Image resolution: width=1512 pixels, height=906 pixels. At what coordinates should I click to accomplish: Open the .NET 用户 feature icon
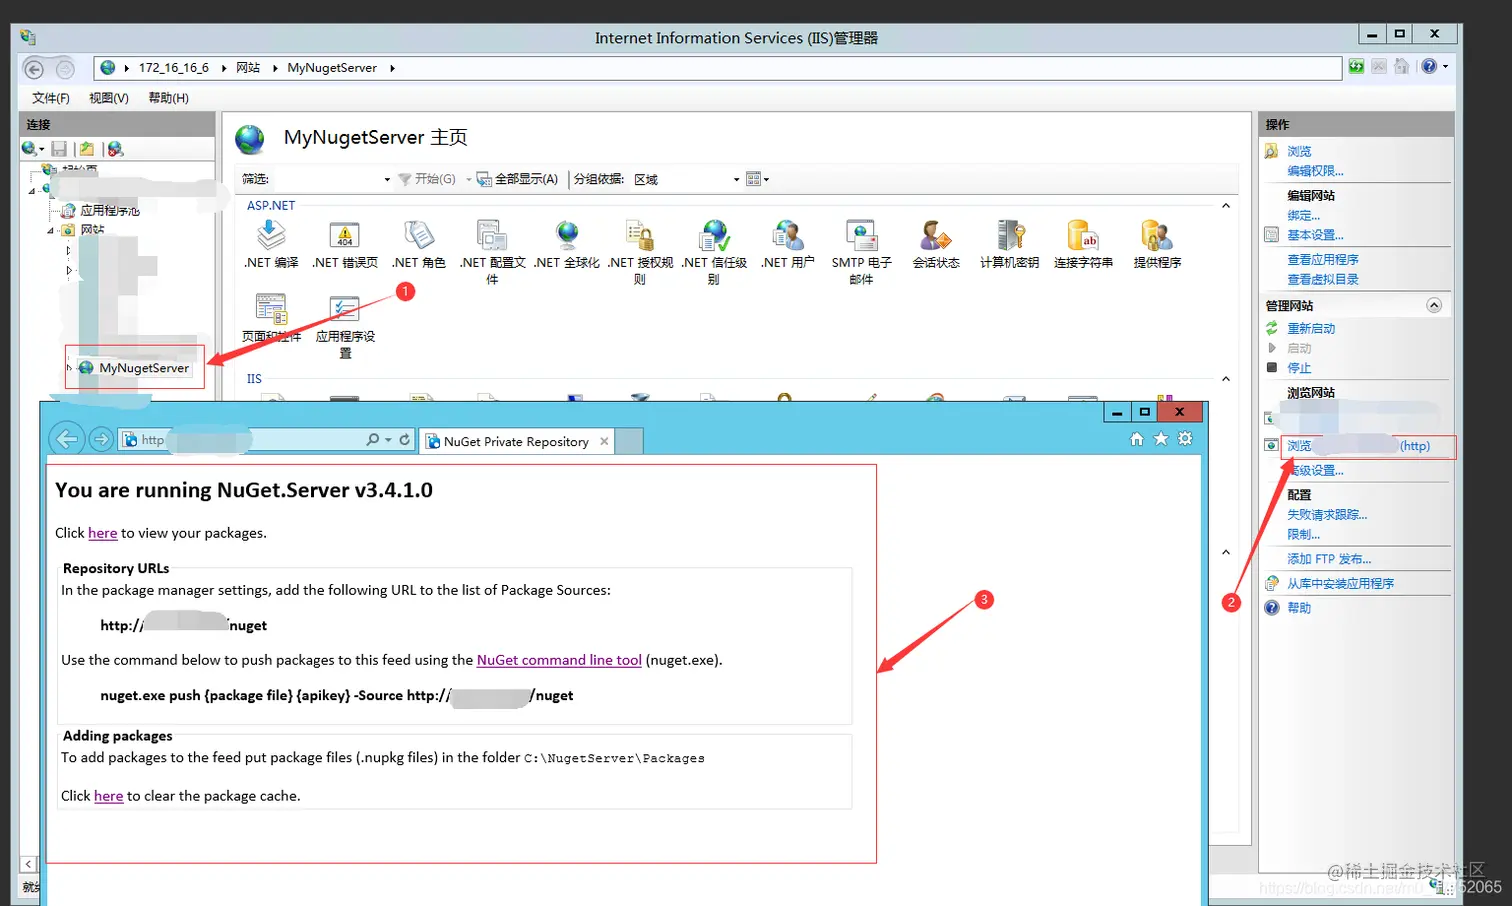coord(788,235)
